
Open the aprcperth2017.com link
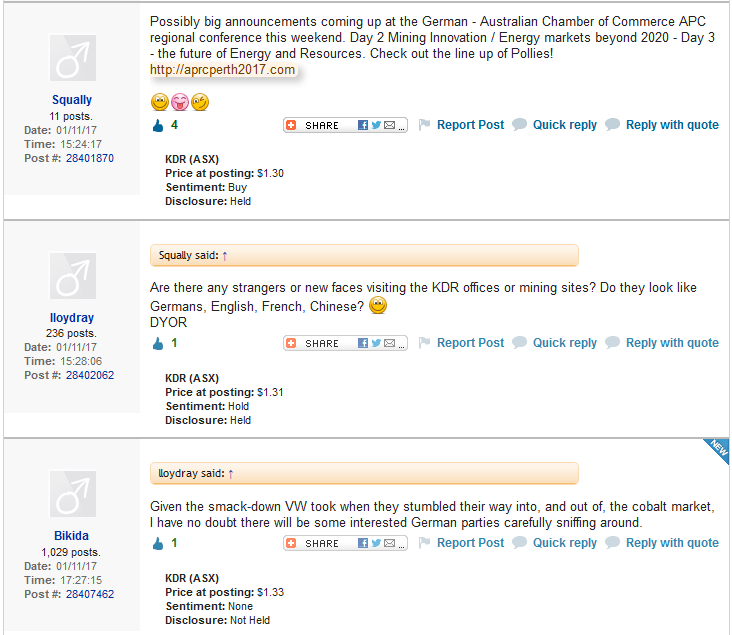click(223, 70)
